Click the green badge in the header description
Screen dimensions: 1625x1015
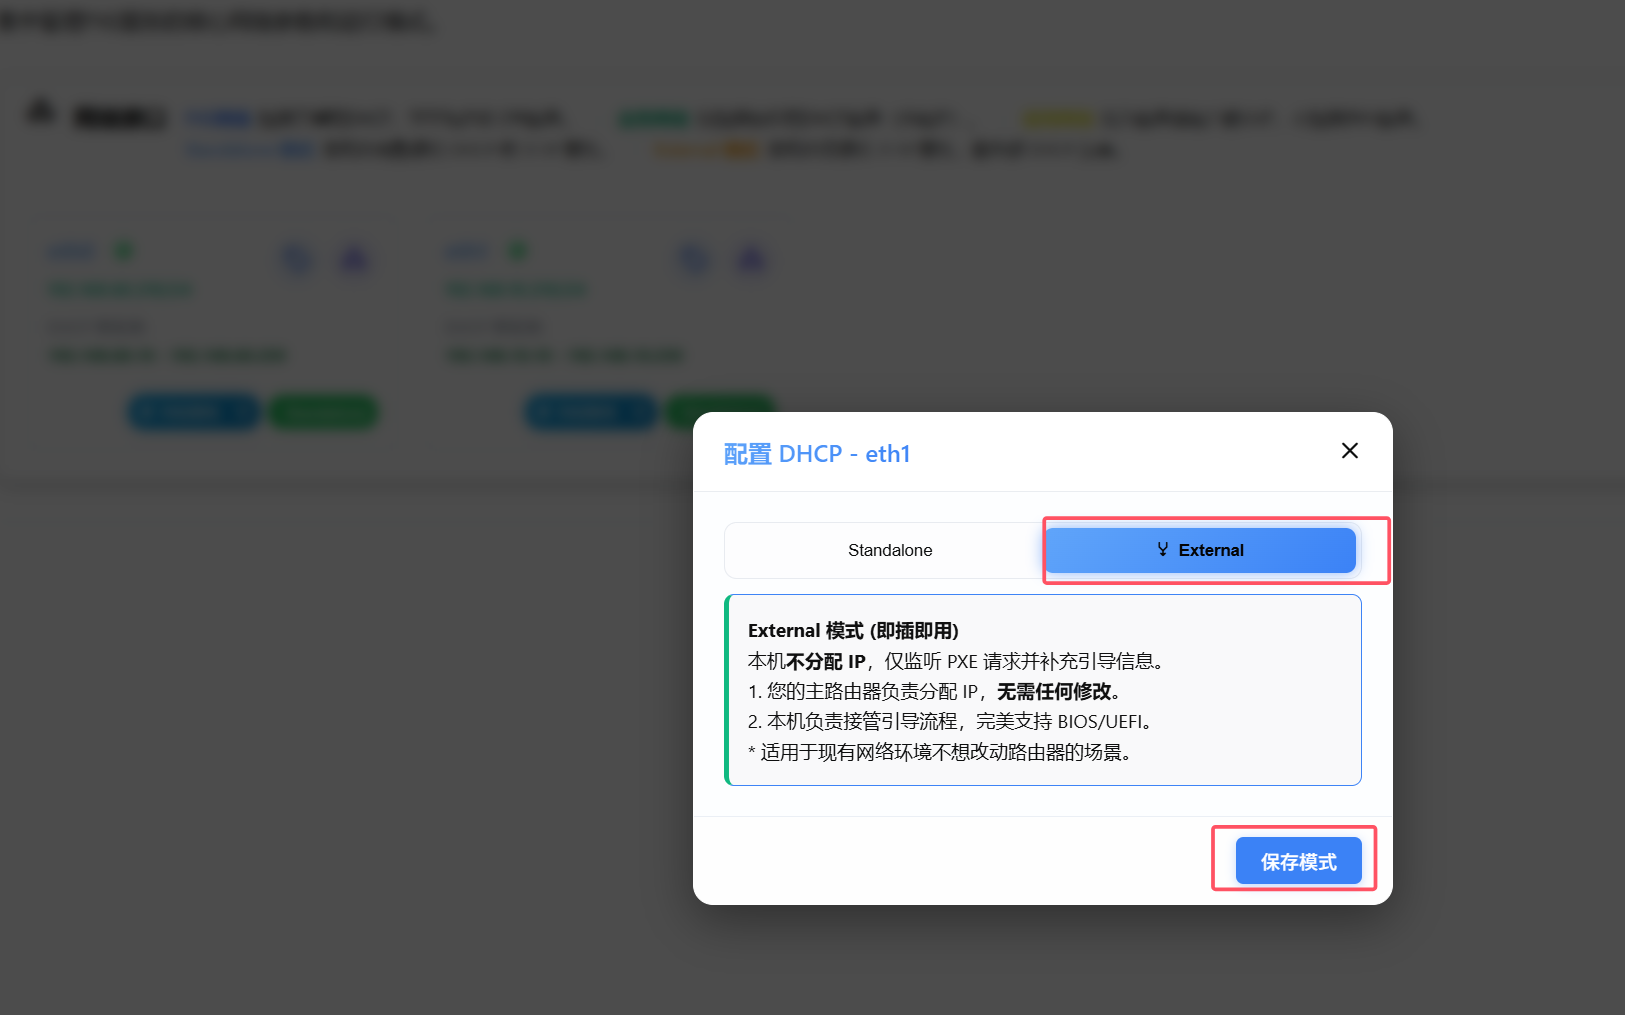(x=651, y=117)
